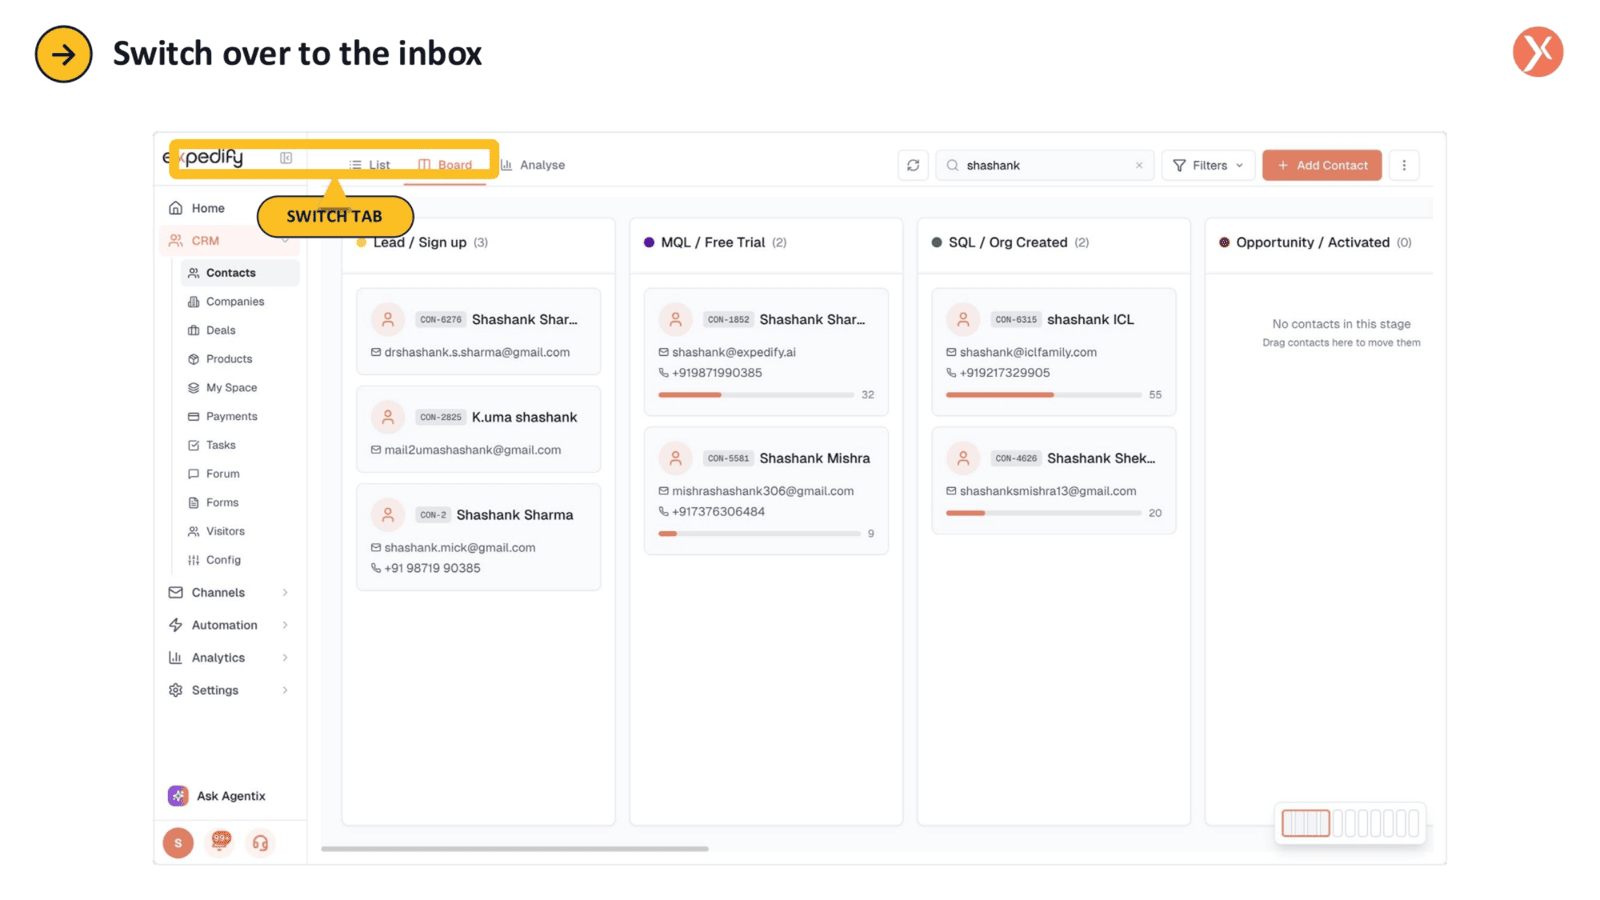Open Forms in CRM menu
Image resolution: width=1600 pixels, height=900 pixels.
pyautogui.click(x=222, y=503)
